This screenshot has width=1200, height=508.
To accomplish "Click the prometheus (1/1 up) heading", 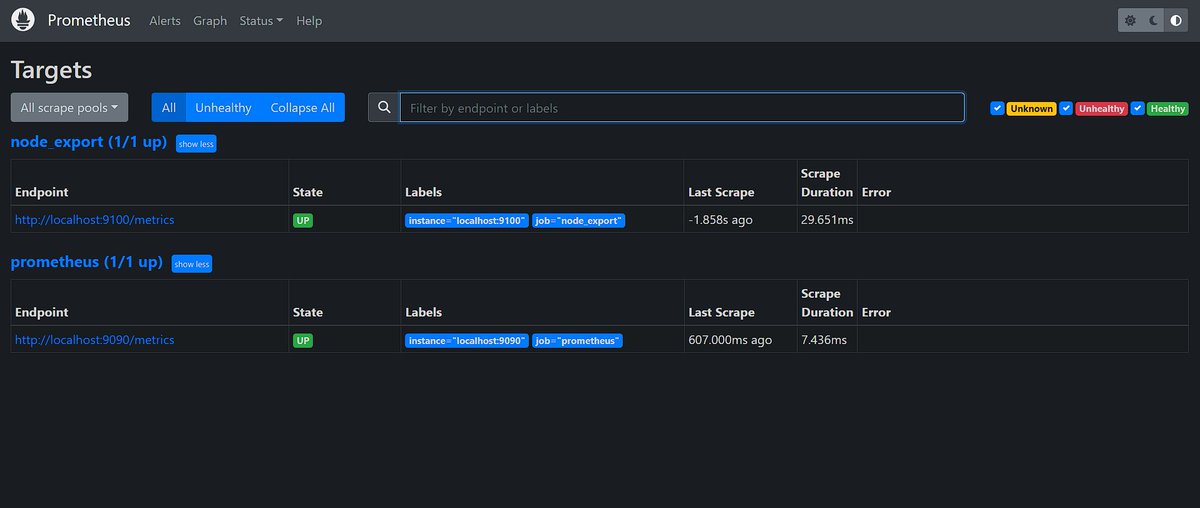I will 86,262.
